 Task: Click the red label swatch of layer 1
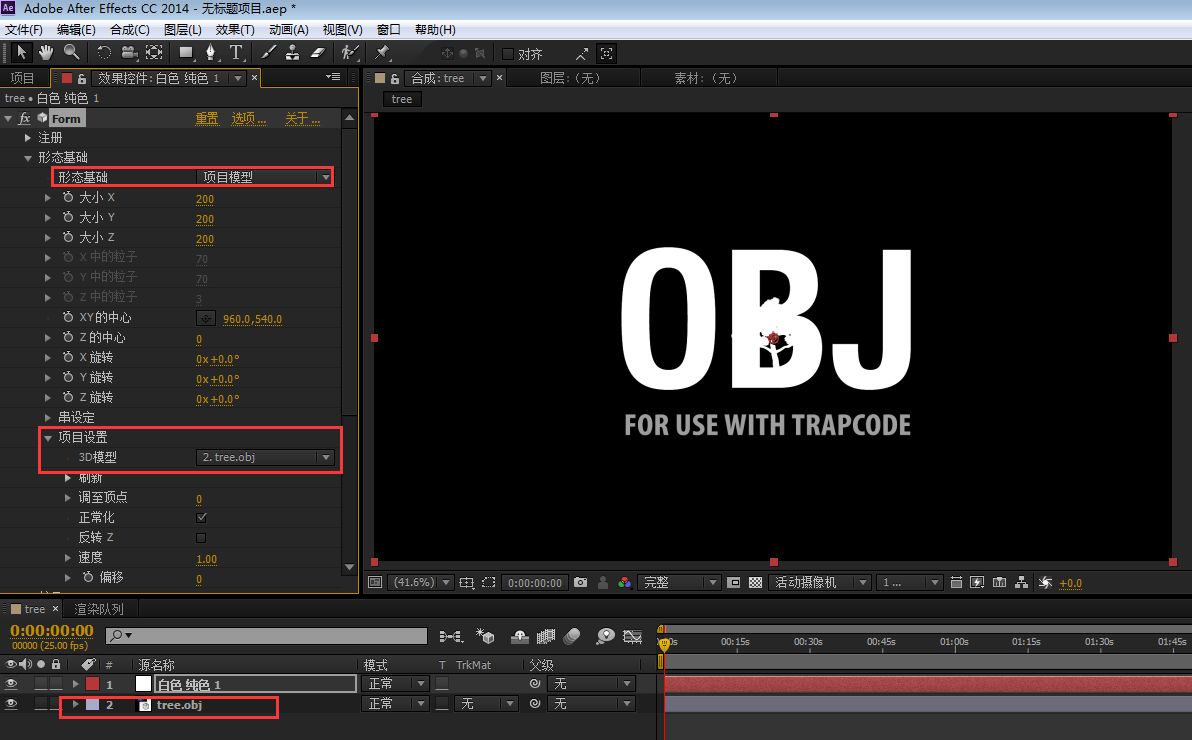[x=92, y=684]
